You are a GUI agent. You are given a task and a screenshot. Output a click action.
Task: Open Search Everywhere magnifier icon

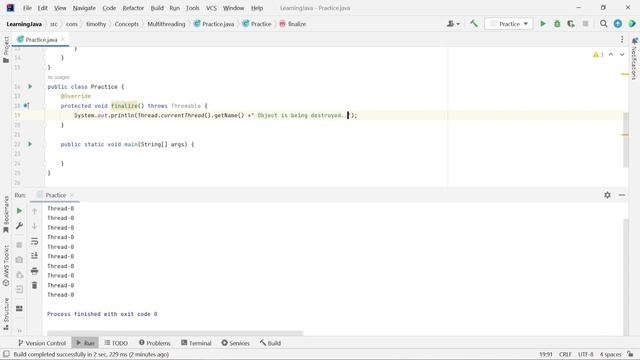(x=603, y=24)
